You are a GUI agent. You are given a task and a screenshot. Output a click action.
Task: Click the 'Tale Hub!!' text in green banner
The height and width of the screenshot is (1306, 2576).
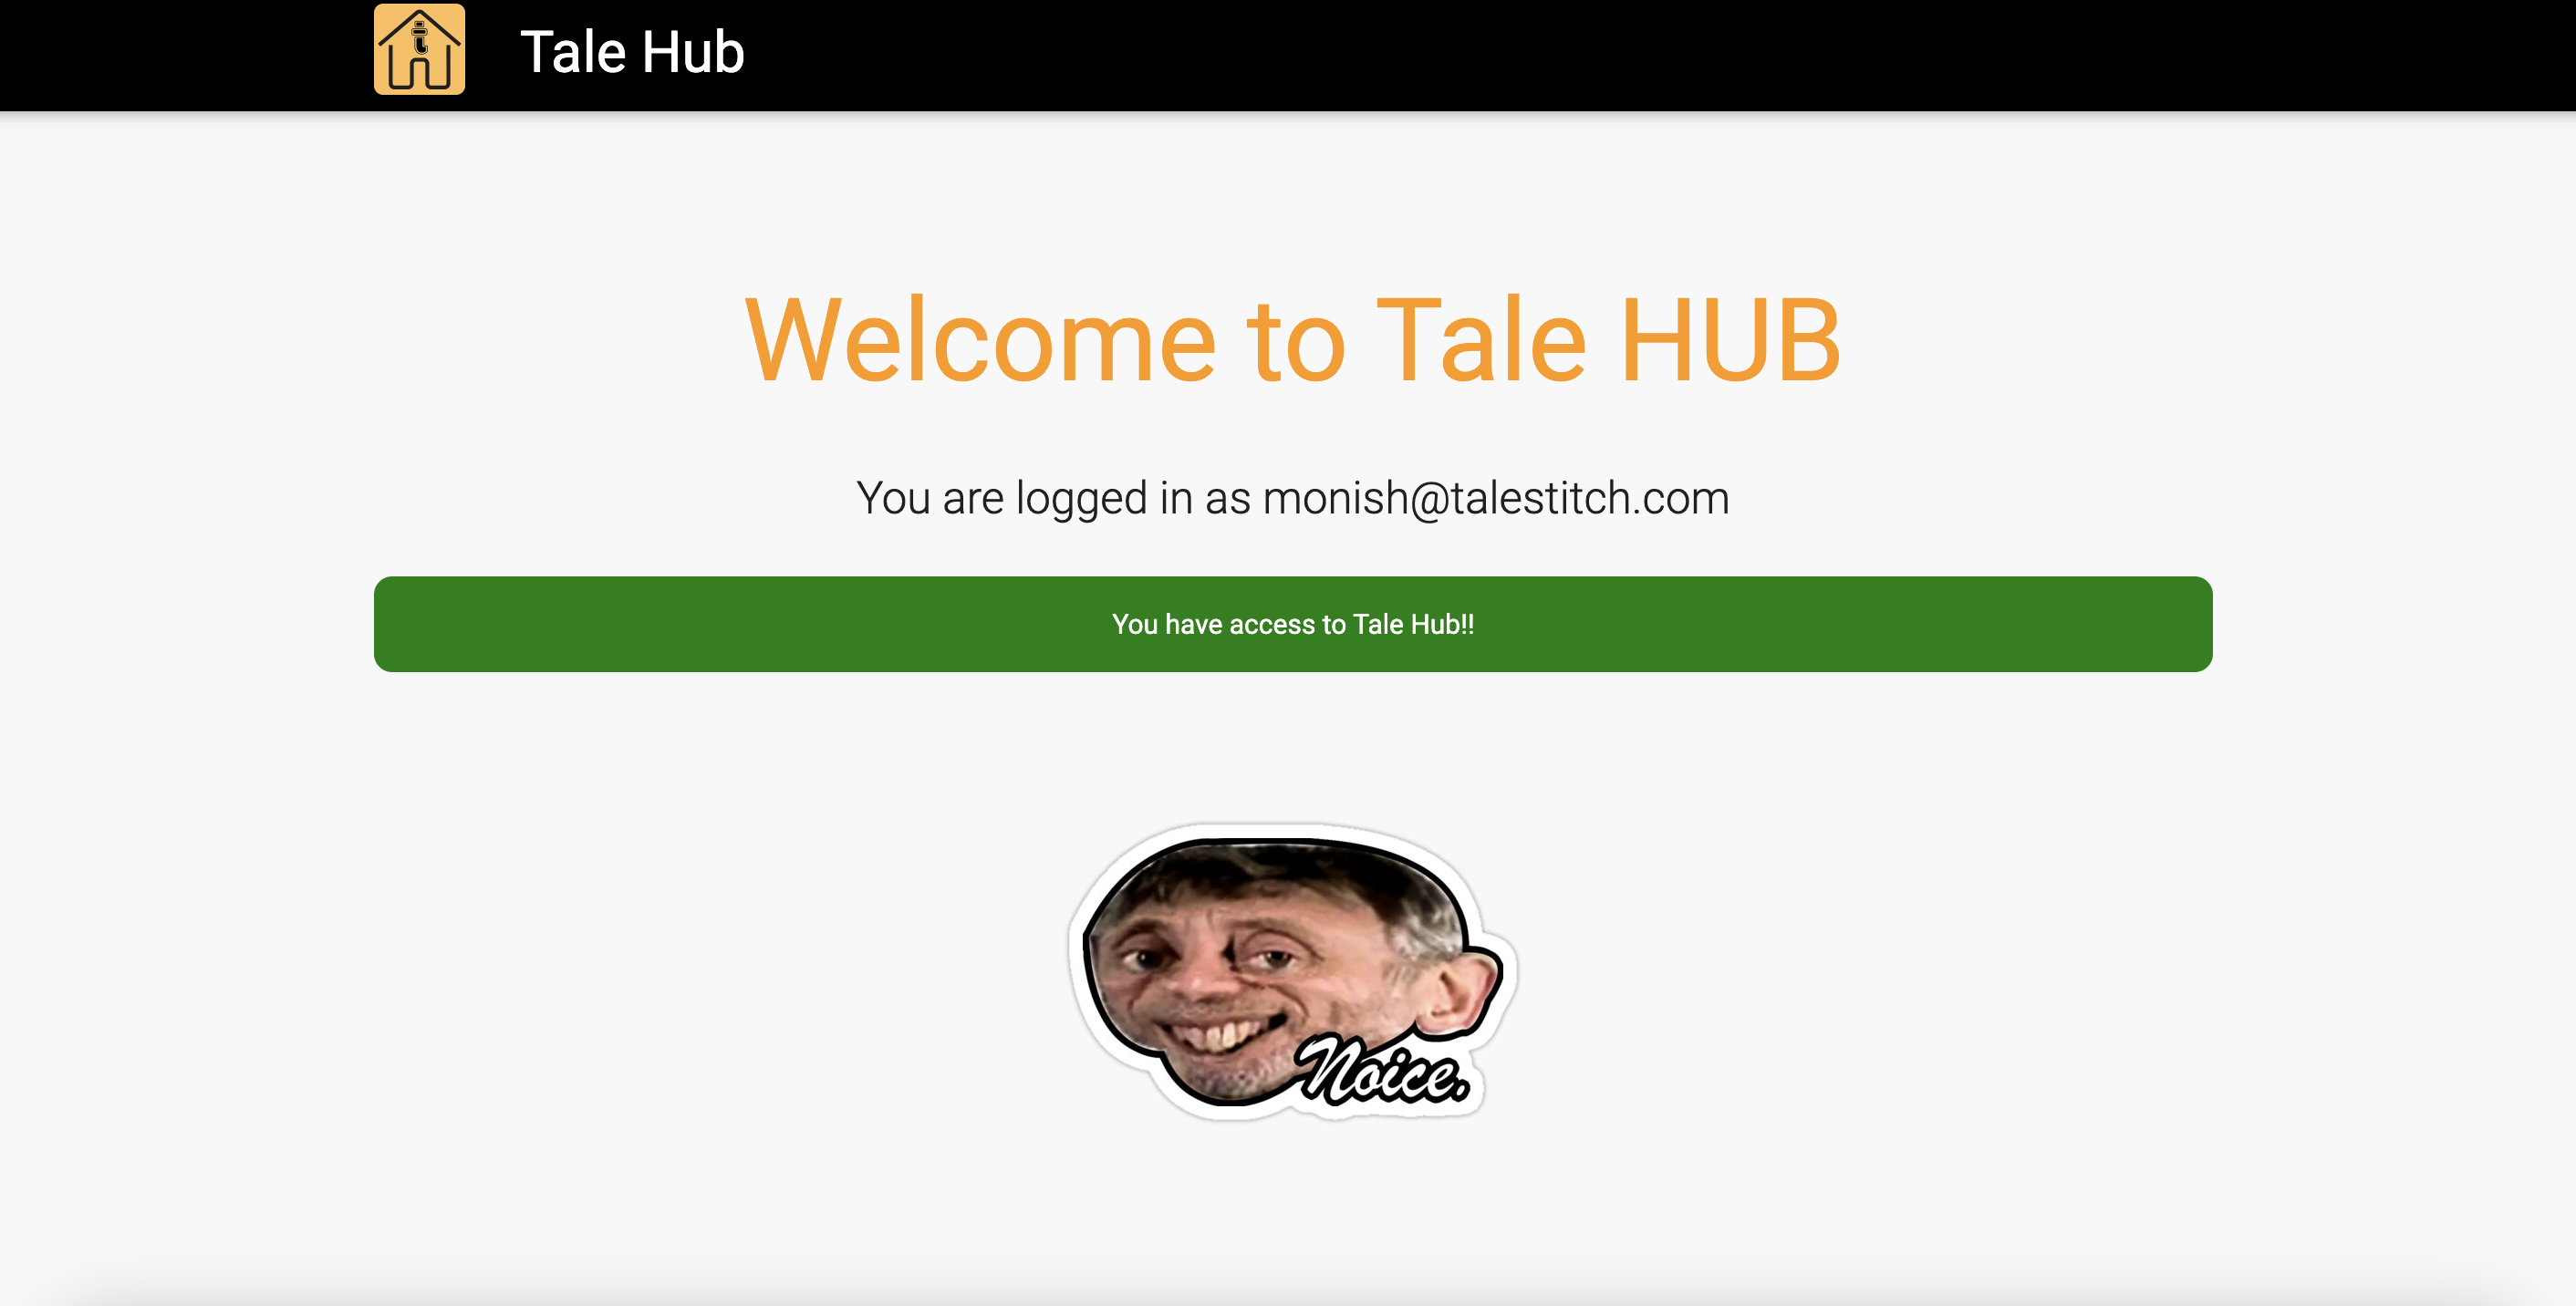[1413, 624]
